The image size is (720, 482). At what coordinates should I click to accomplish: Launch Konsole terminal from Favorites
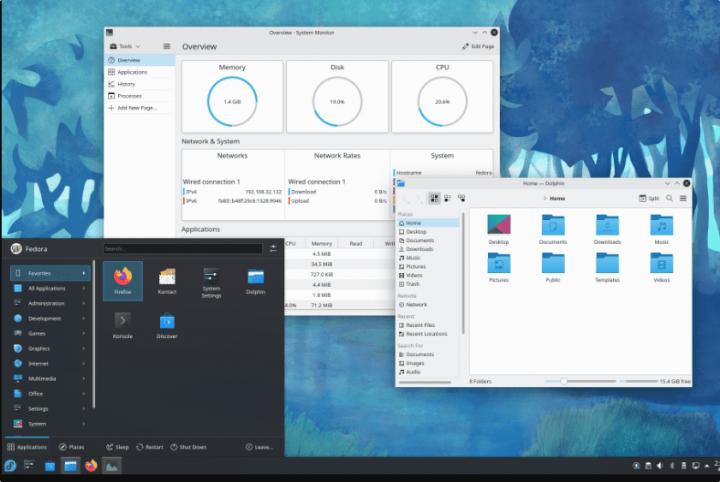click(x=122, y=325)
